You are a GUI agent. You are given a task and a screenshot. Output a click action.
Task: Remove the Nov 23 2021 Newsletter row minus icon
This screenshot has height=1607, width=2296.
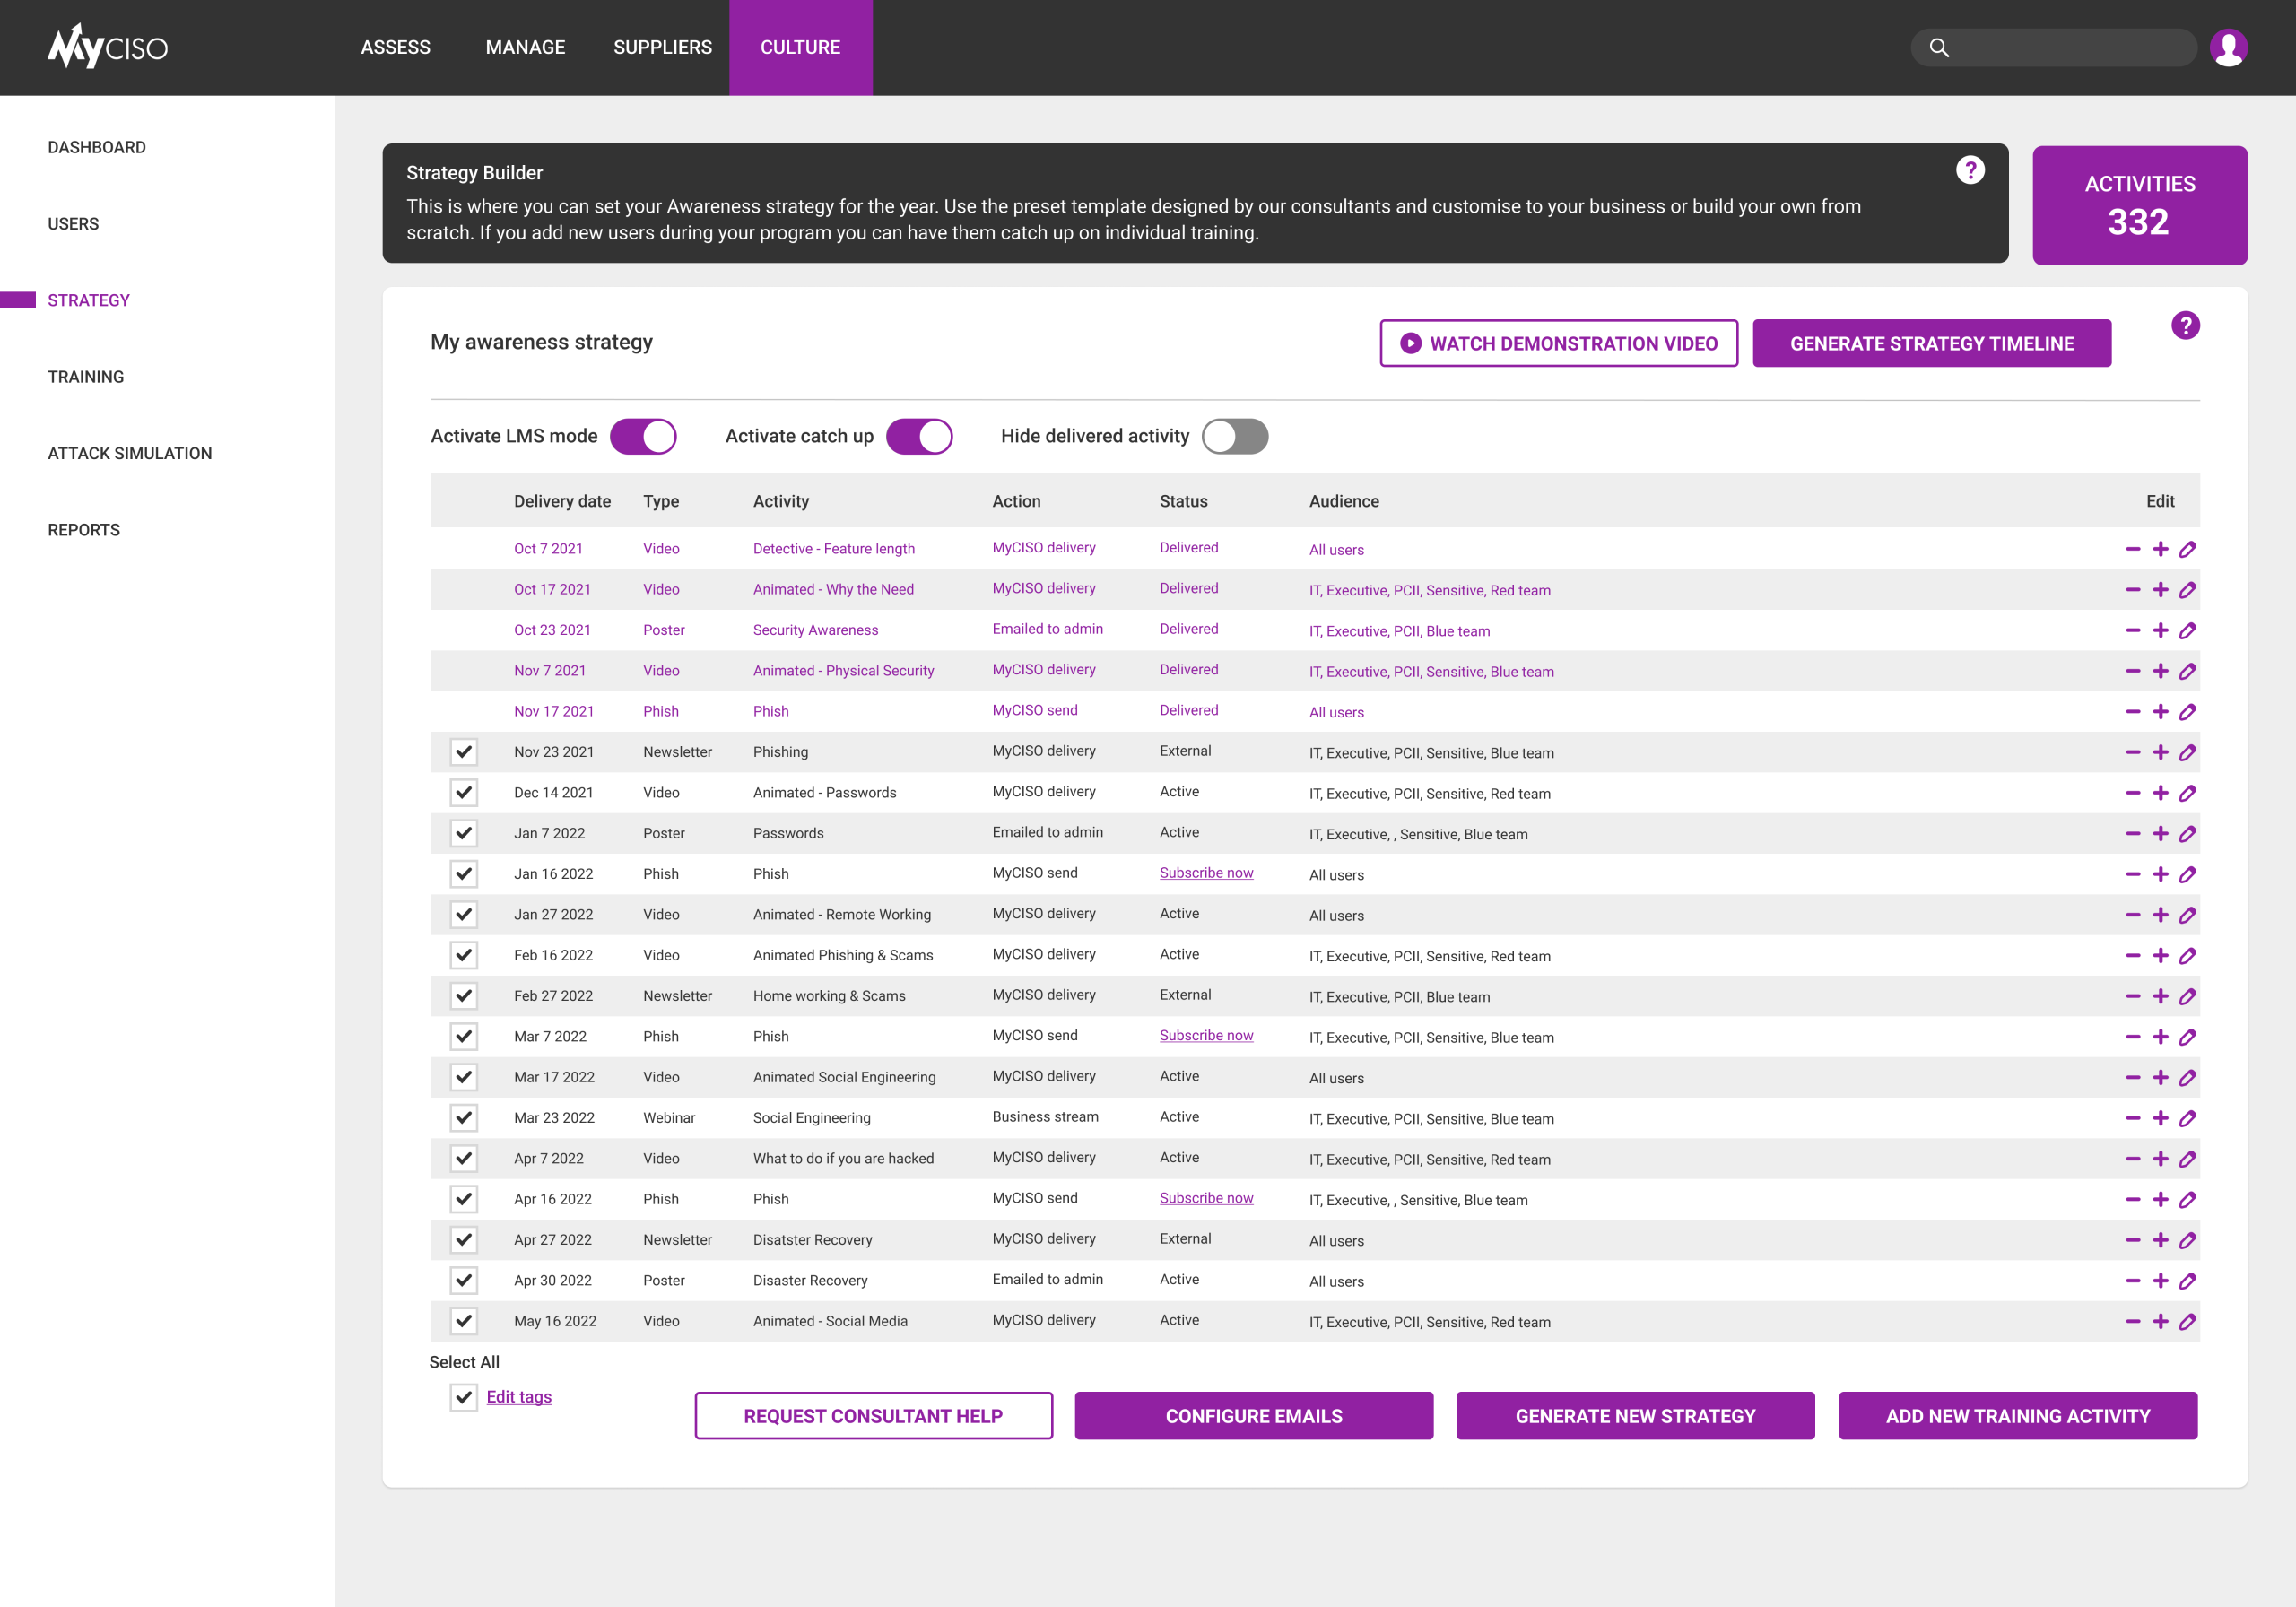pos(2132,752)
